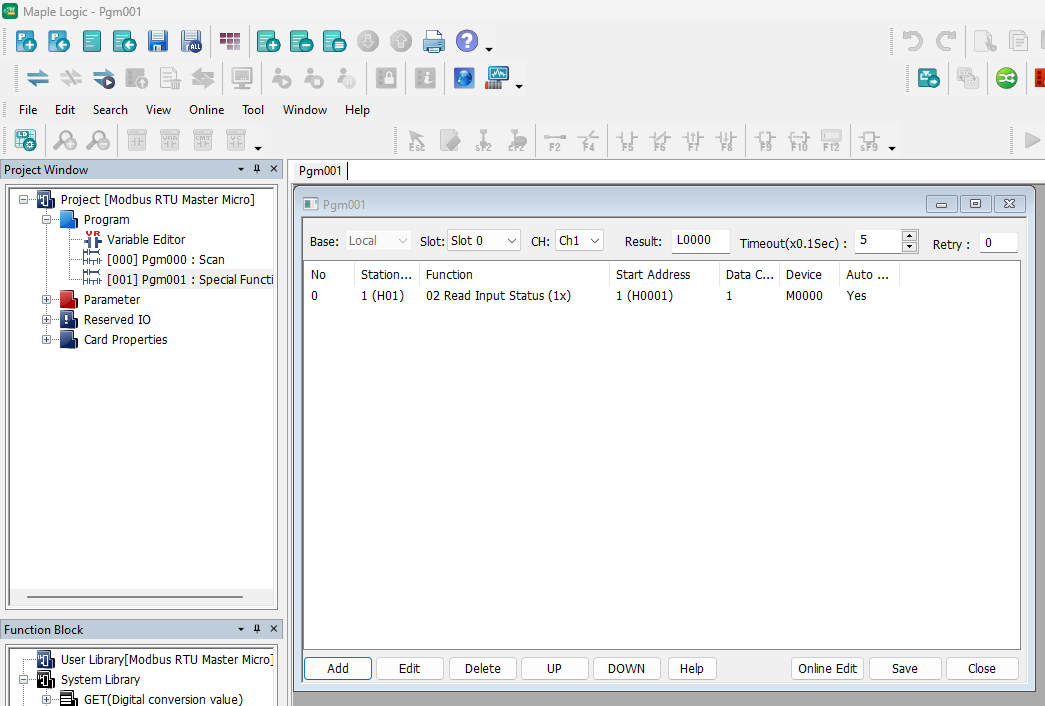Create a new project
Screen dimensions: 1045x706
click(x=25, y=41)
